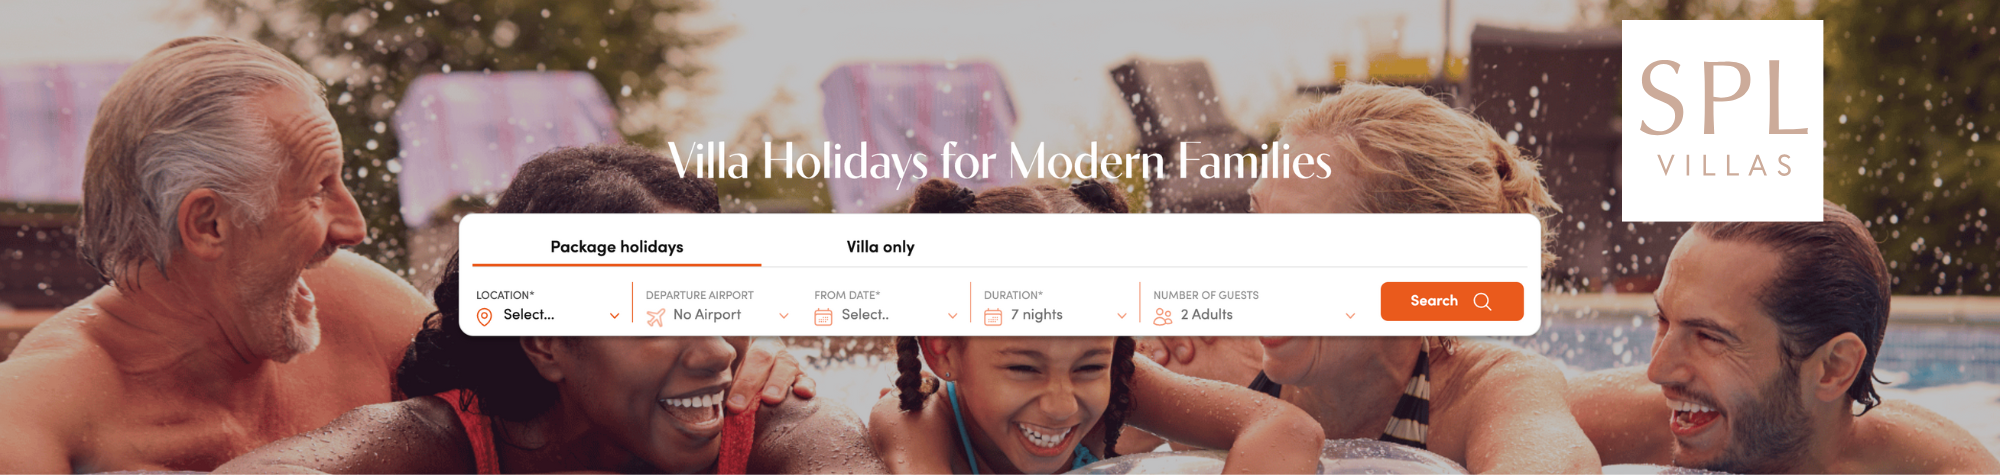The image size is (2000, 475).
Task: Expand the Number of Guests chevron
Action: (1350, 316)
